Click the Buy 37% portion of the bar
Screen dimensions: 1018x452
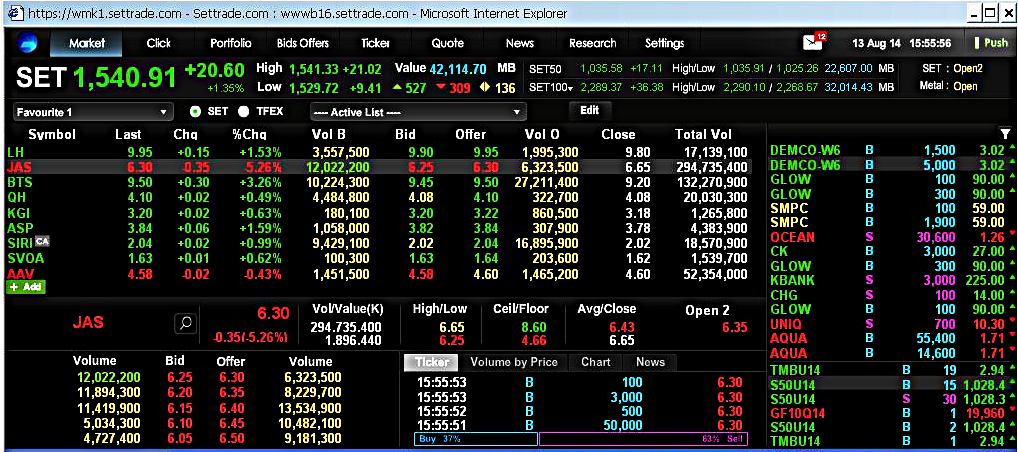point(476,440)
